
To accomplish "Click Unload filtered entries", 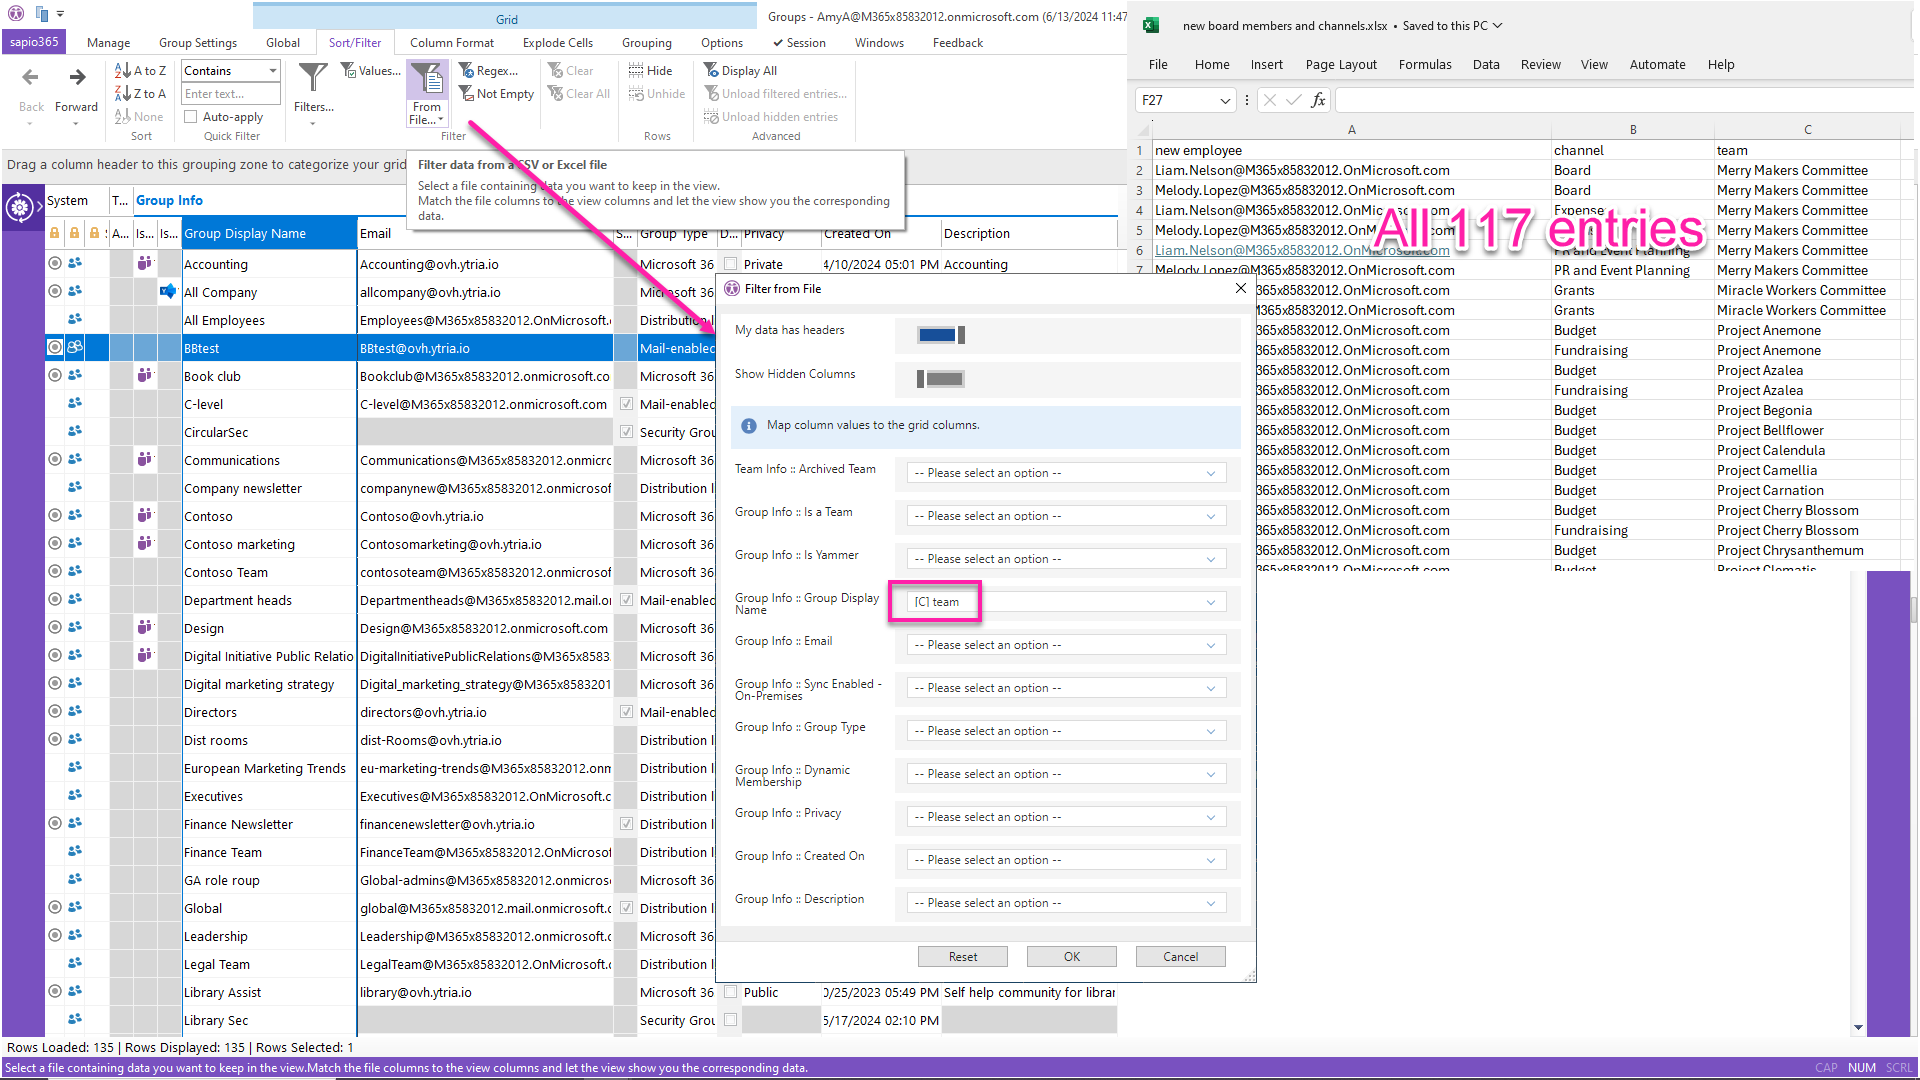I will (775, 94).
